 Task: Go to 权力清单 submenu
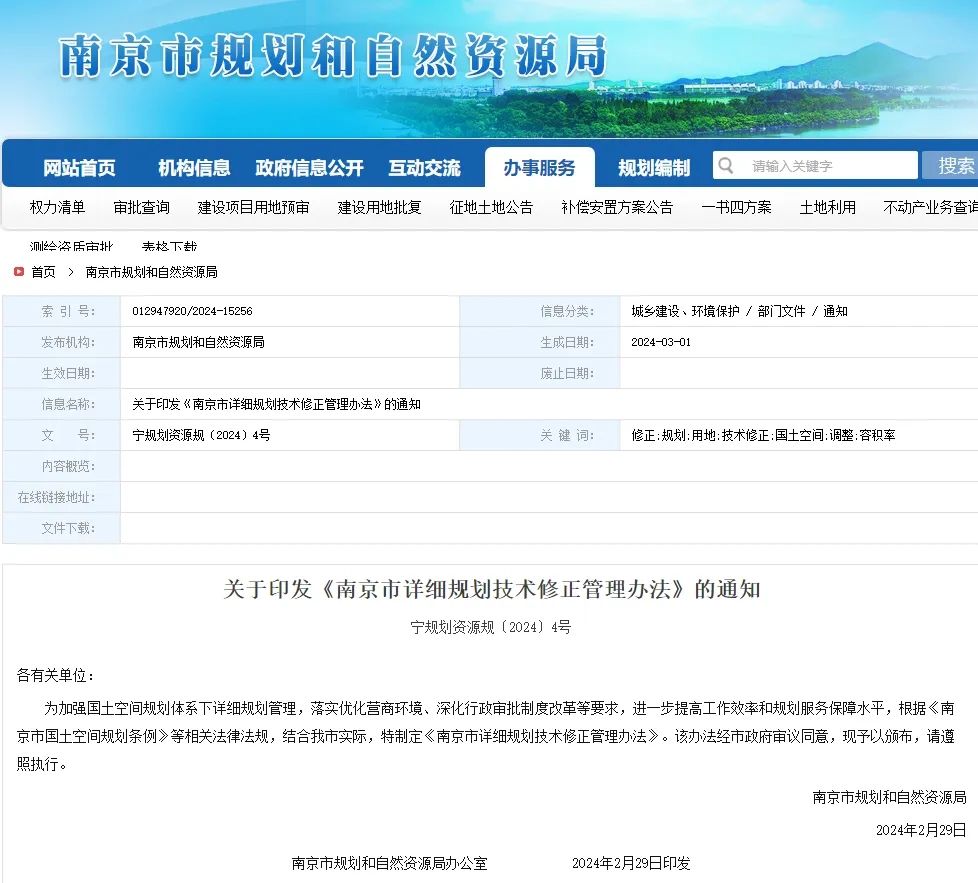click(x=57, y=207)
